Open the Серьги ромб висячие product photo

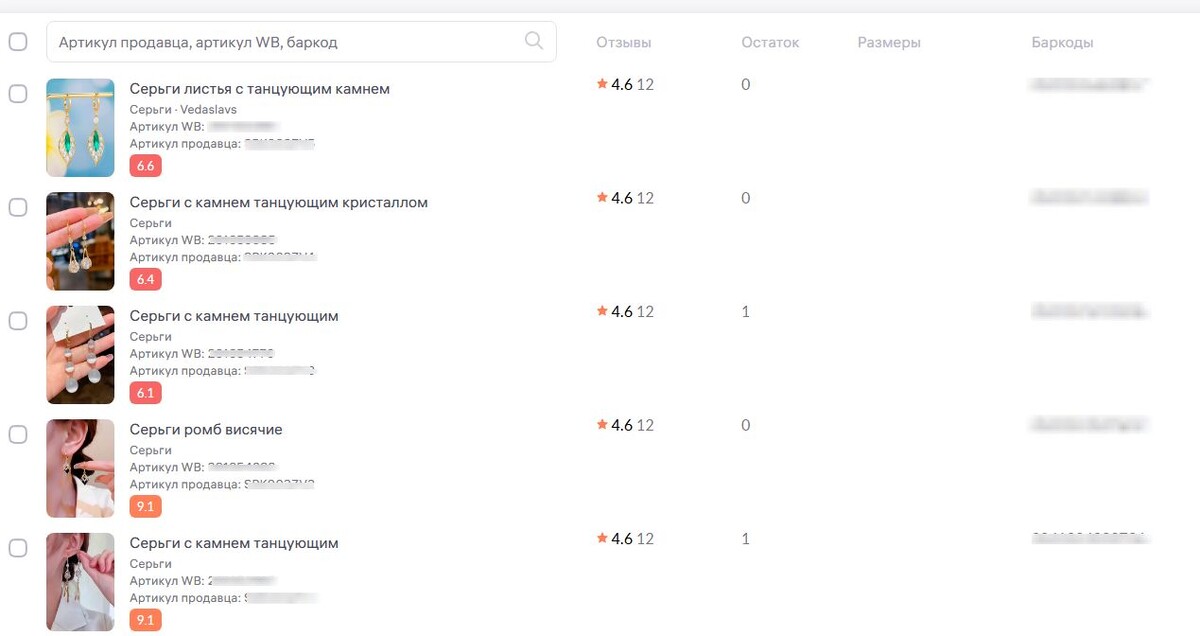pyautogui.click(x=80, y=468)
